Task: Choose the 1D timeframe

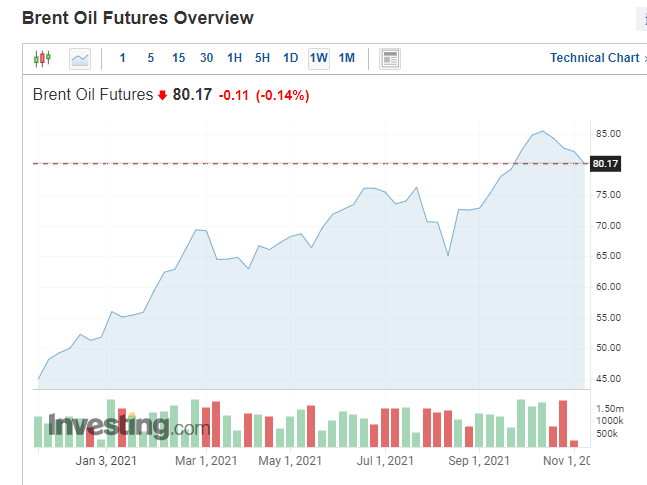Action: click(290, 58)
